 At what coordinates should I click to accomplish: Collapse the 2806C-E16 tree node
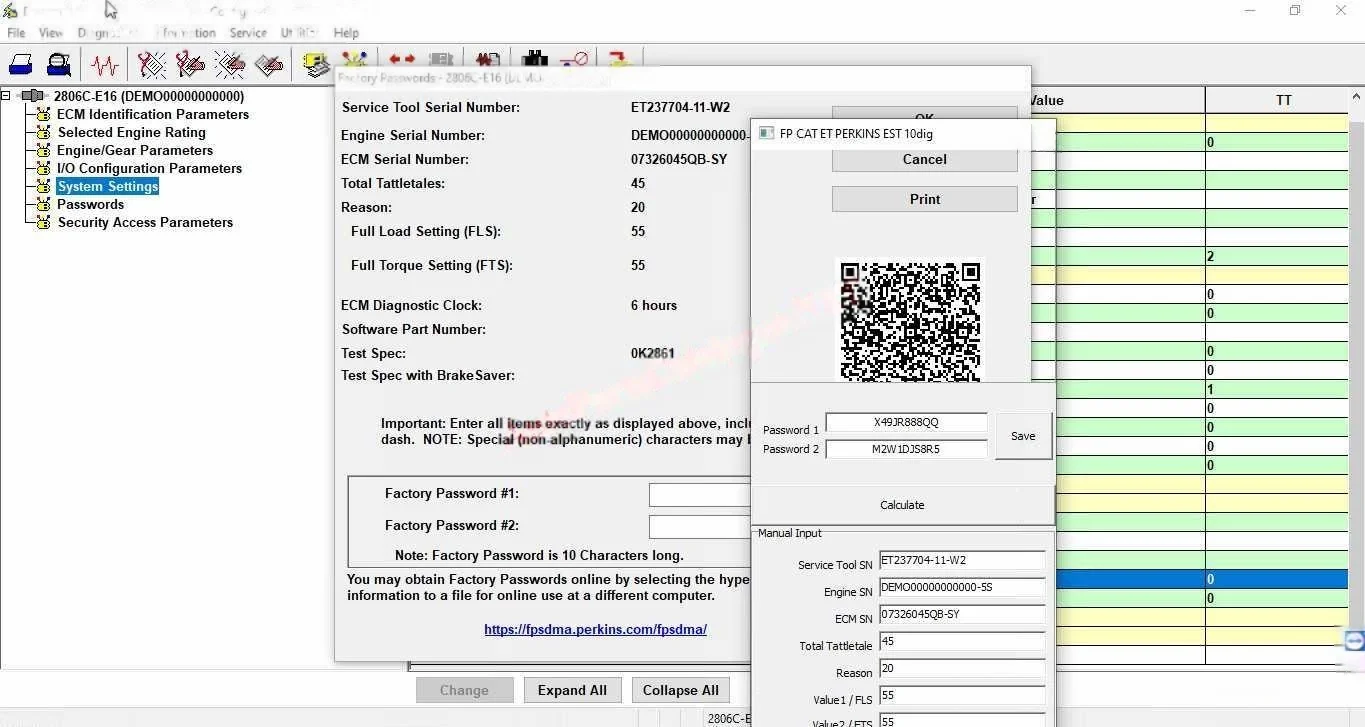(7, 96)
